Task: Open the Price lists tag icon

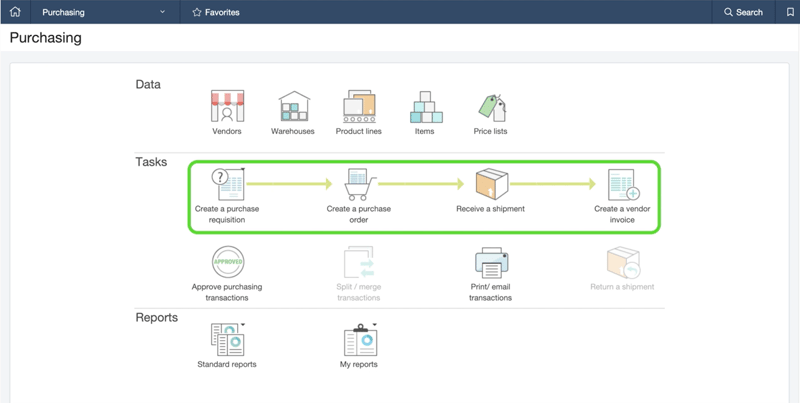Action: click(x=492, y=108)
